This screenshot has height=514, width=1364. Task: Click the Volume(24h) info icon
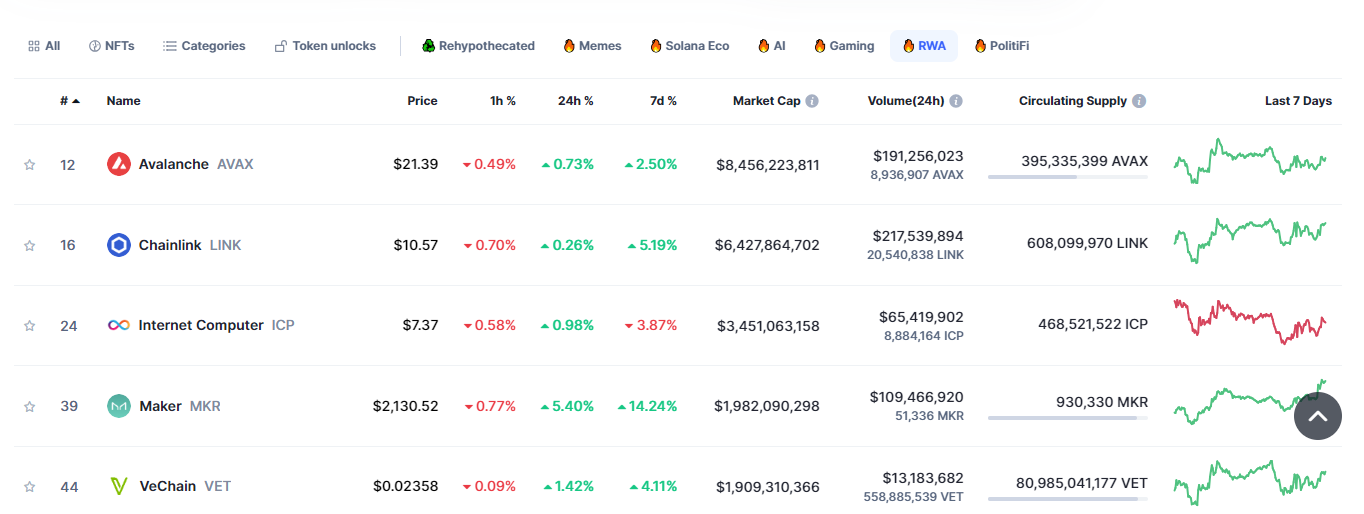coord(956,101)
